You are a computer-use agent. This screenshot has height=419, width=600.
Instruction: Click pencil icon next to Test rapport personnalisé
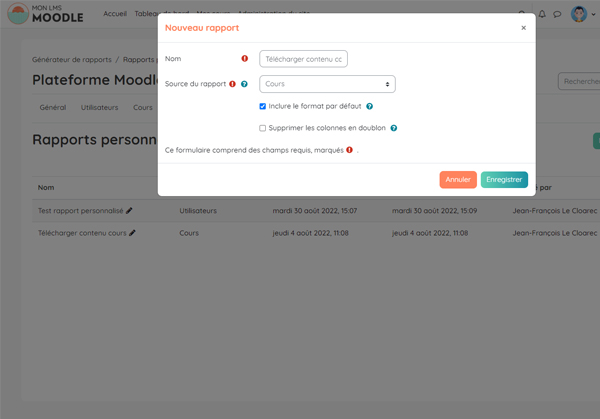click(129, 211)
